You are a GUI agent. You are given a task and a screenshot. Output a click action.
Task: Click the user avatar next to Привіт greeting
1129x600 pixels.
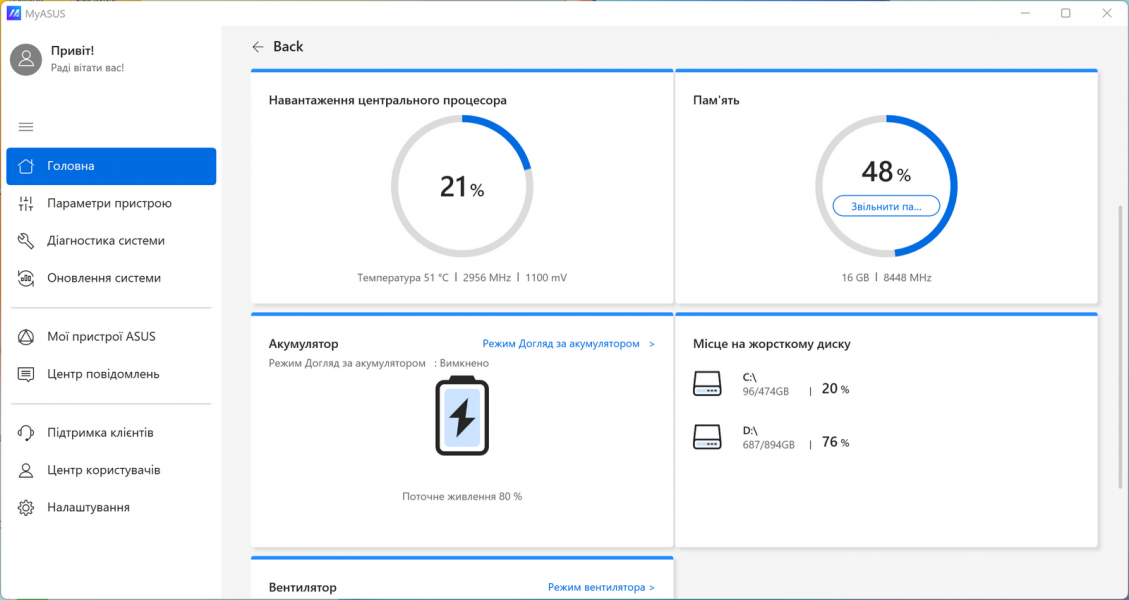coord(25,59)
